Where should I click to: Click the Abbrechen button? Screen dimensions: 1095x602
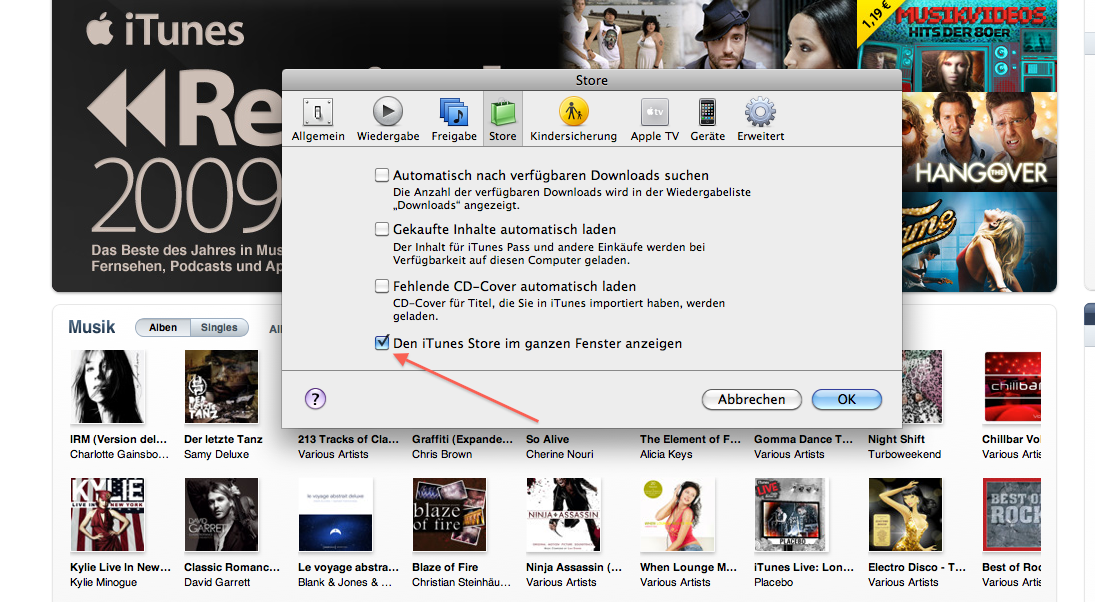click(x=751, y=399)
